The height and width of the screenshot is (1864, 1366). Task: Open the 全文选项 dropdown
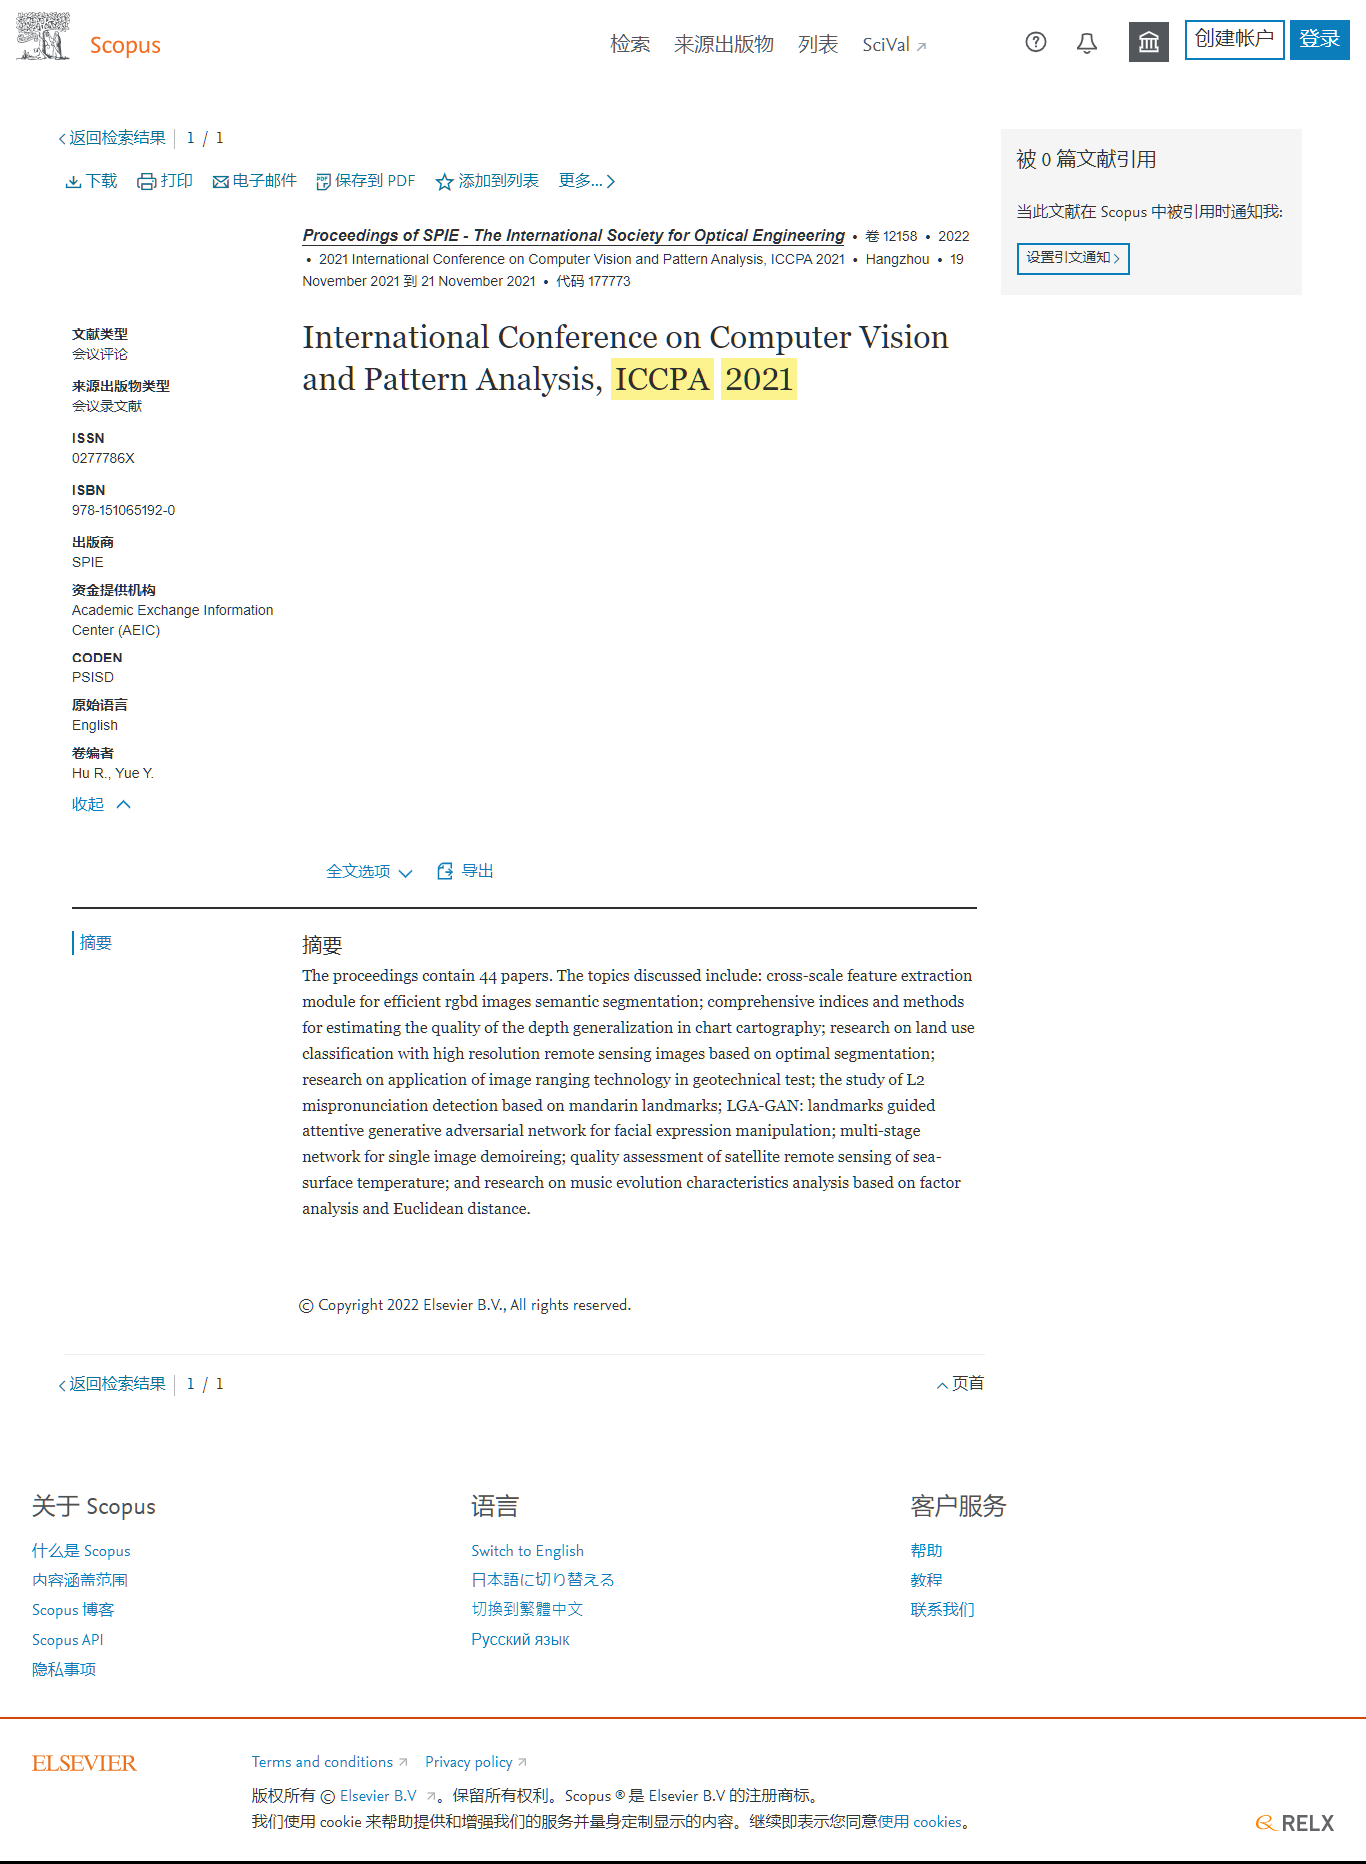369,872
